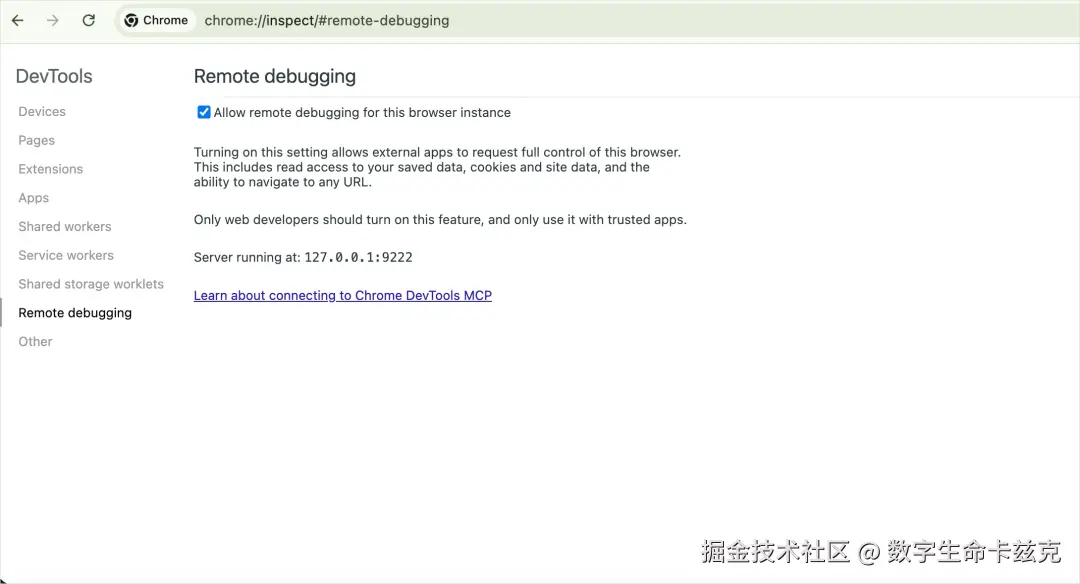This screenshot has height=584, width=1080.
Task: Open "Learn about connecting to Chrome DevTools MCP"
Action: tap(342, 295)
